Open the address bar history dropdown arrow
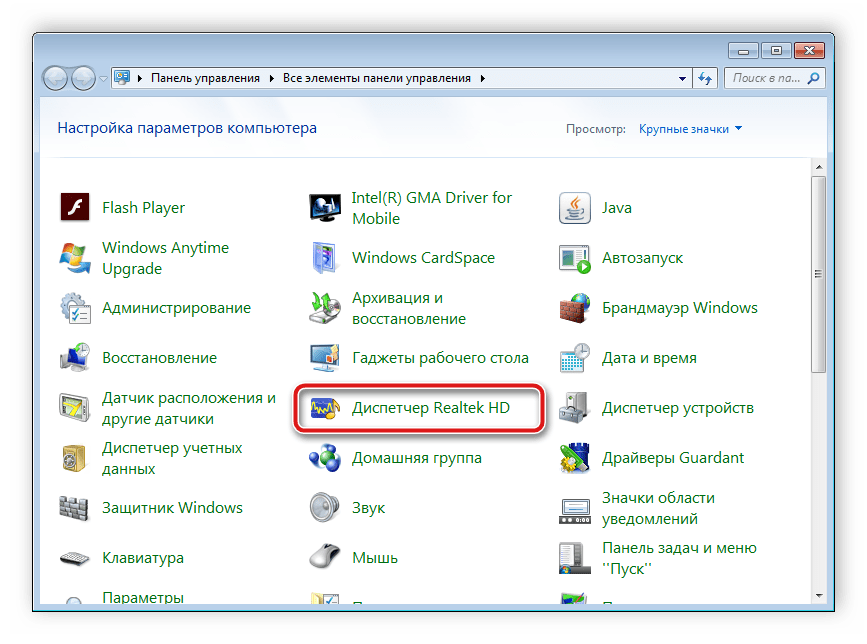 (682, 78)
